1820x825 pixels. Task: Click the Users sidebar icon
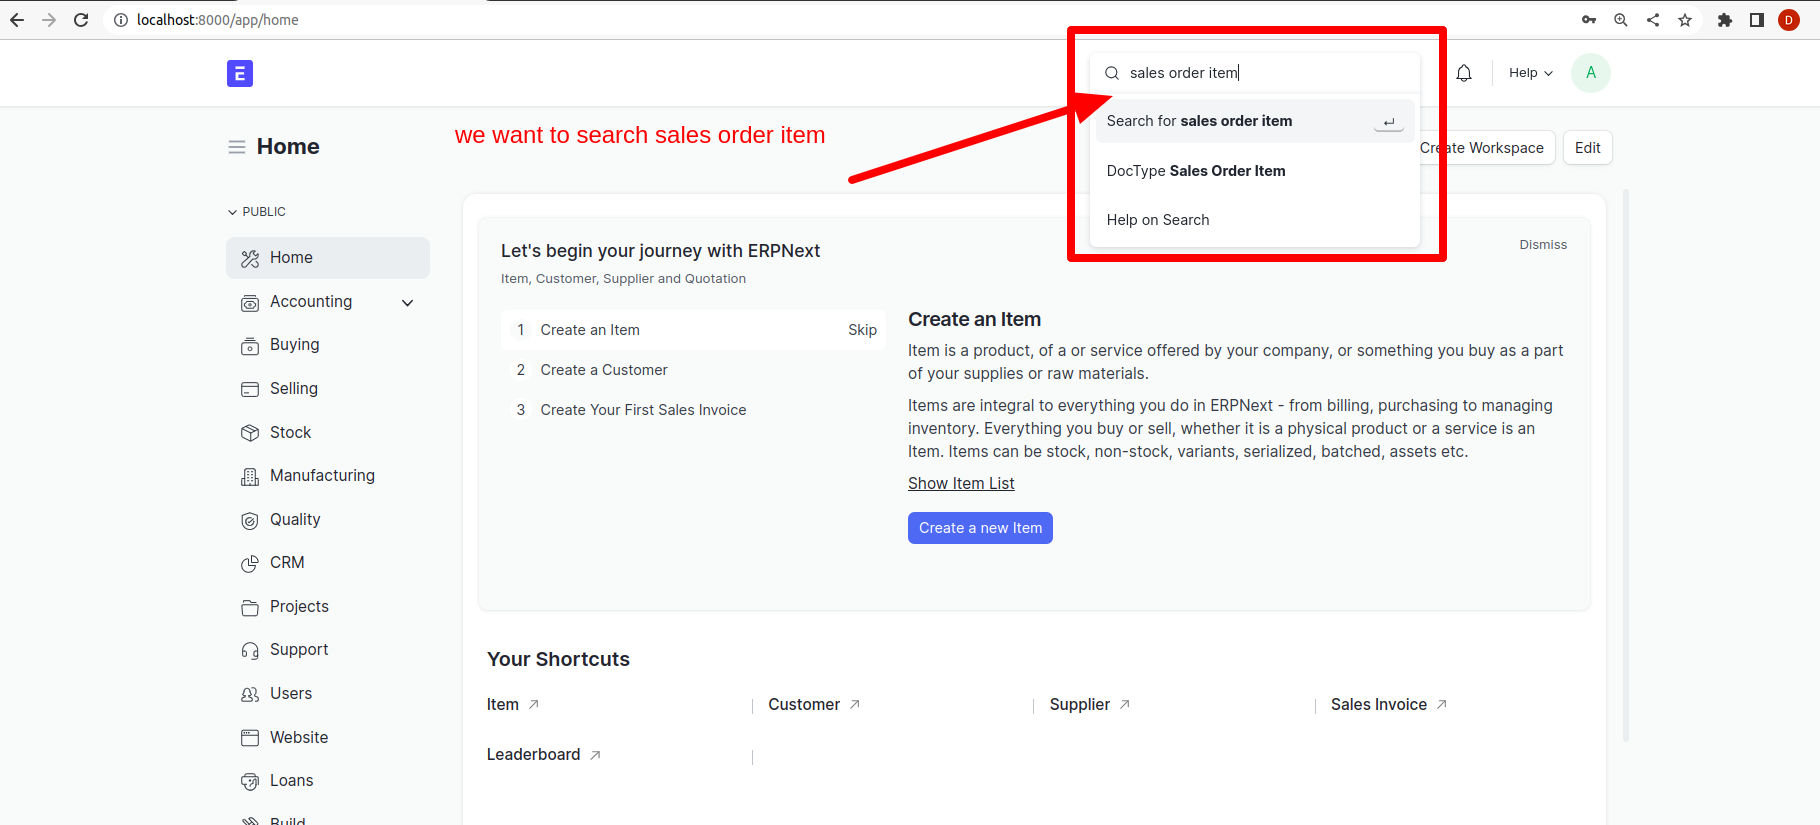tap(250, 694)
